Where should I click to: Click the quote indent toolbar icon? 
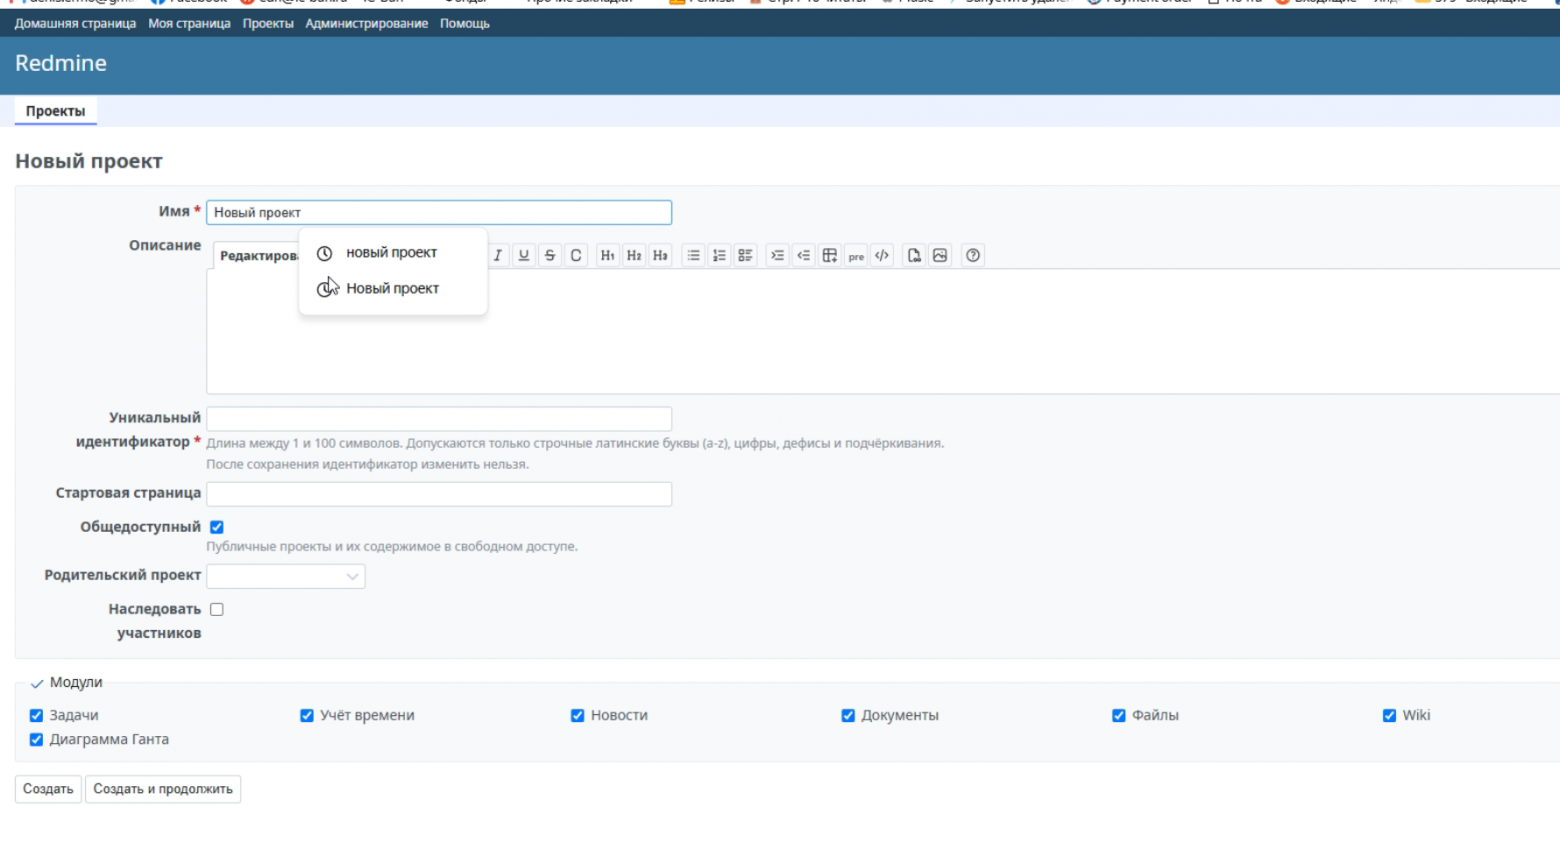pyautogui.click(x=777, y=255)
